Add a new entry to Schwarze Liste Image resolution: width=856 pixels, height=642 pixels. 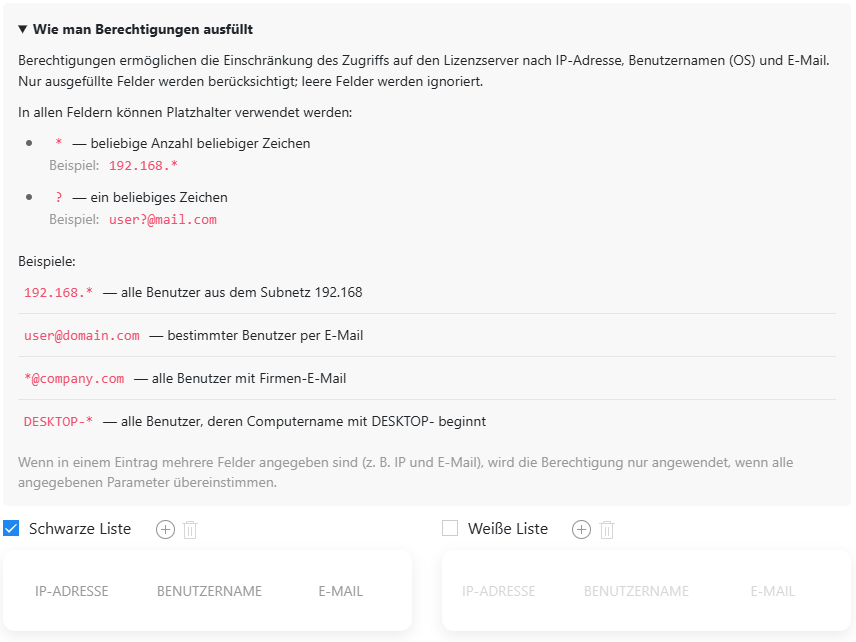pyautogui.click(x=166, y=530)
